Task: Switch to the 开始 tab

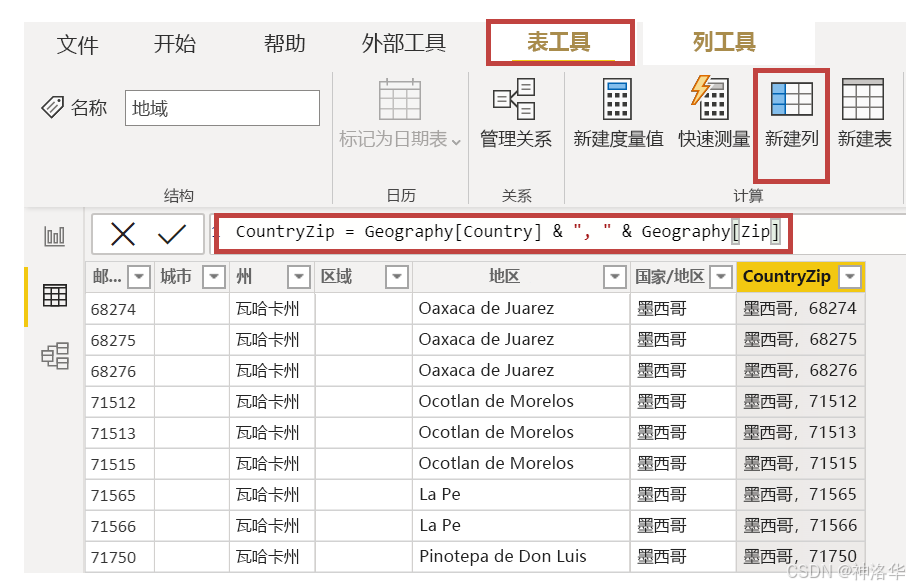Action: click(174, 43)
